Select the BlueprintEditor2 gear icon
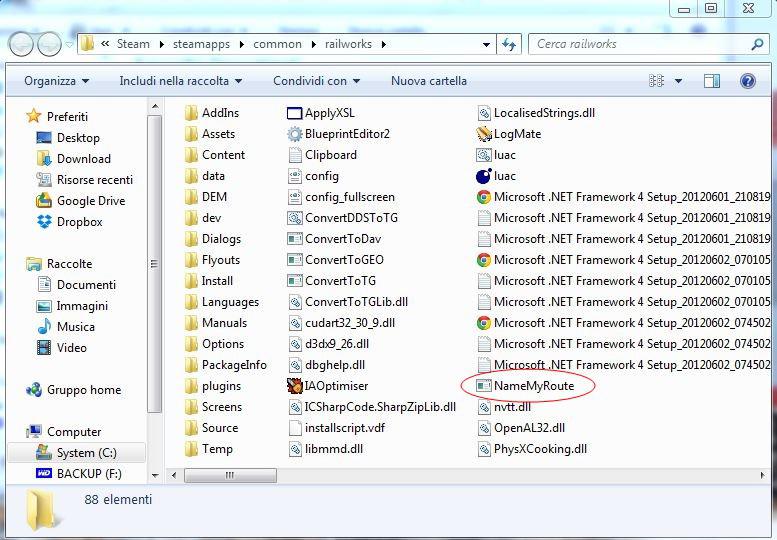This screenshot has width=777, height=540. [x=294, y=134]
